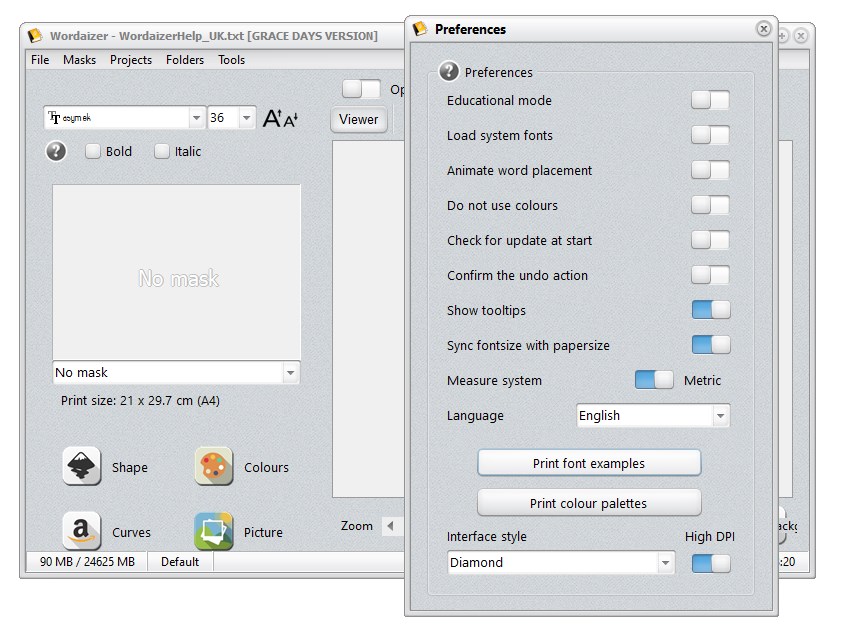The height and width of the screenshot is (633, 841).
Task: Switch the Measure system Metric toggle
Action: [x=654, y=380]
